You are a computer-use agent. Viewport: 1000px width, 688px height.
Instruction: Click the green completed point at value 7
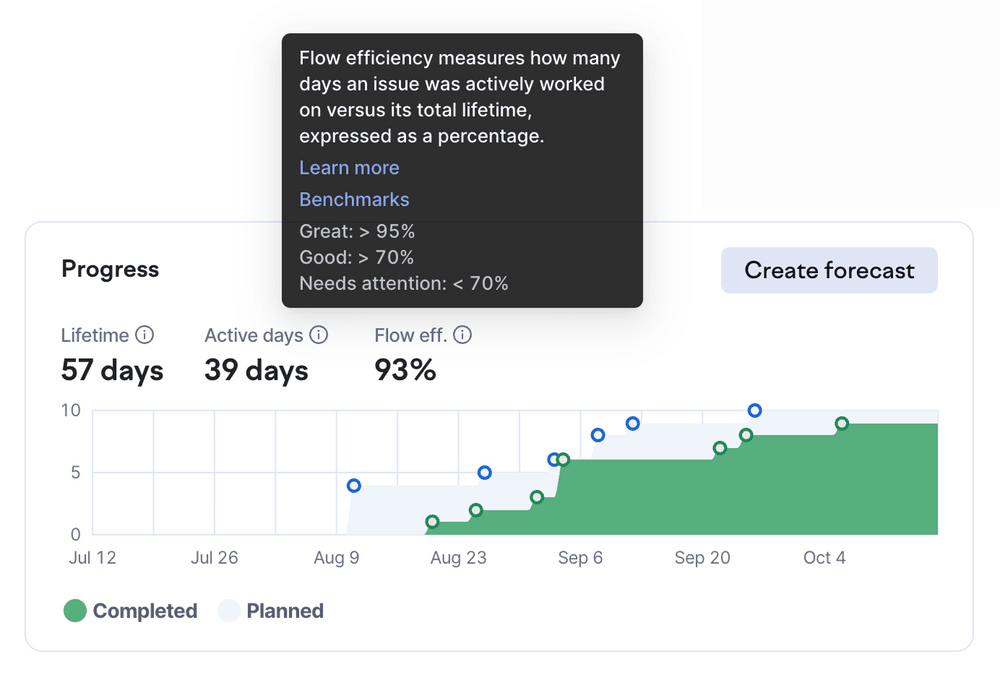click(720, 448)
